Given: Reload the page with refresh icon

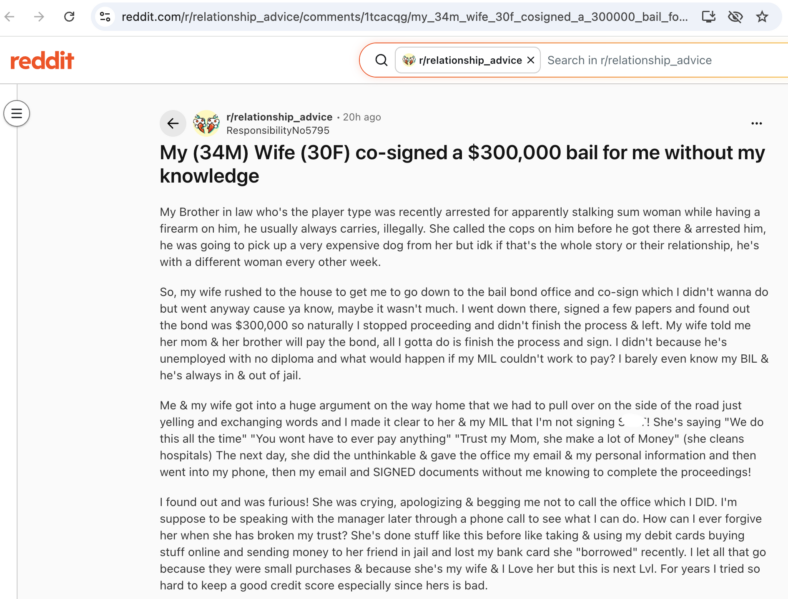Looking at the screenshot, I should point(69,17).
